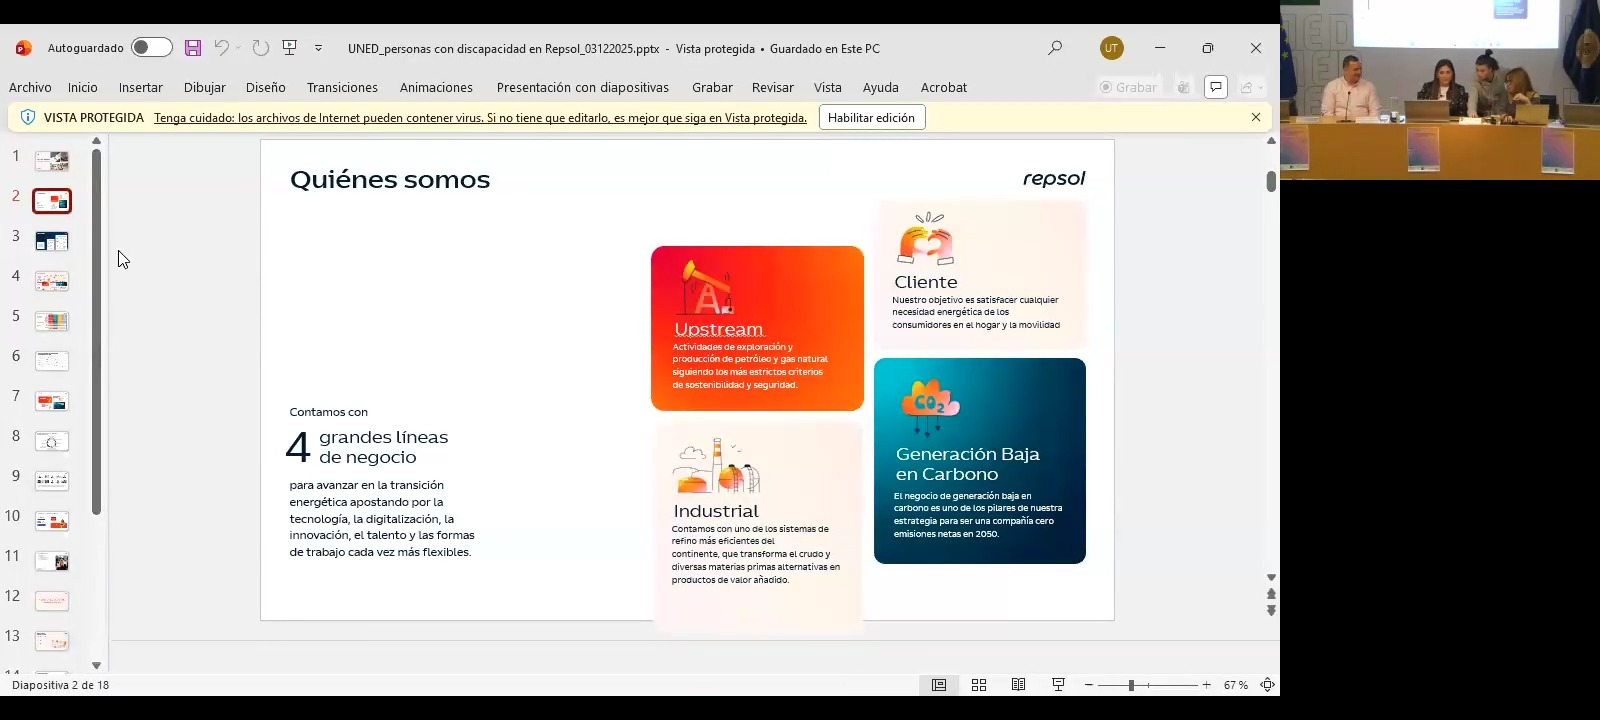Open the comments speech bubble icon
1600x720 pixels.
1216,87
